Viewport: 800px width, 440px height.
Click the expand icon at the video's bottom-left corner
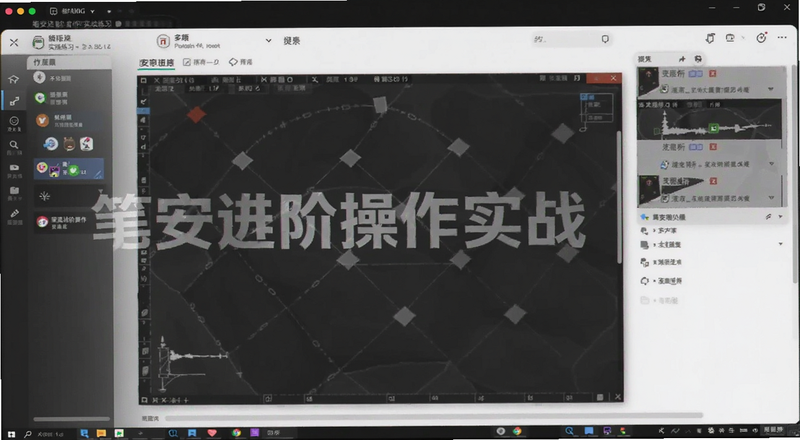coord(144,400)
